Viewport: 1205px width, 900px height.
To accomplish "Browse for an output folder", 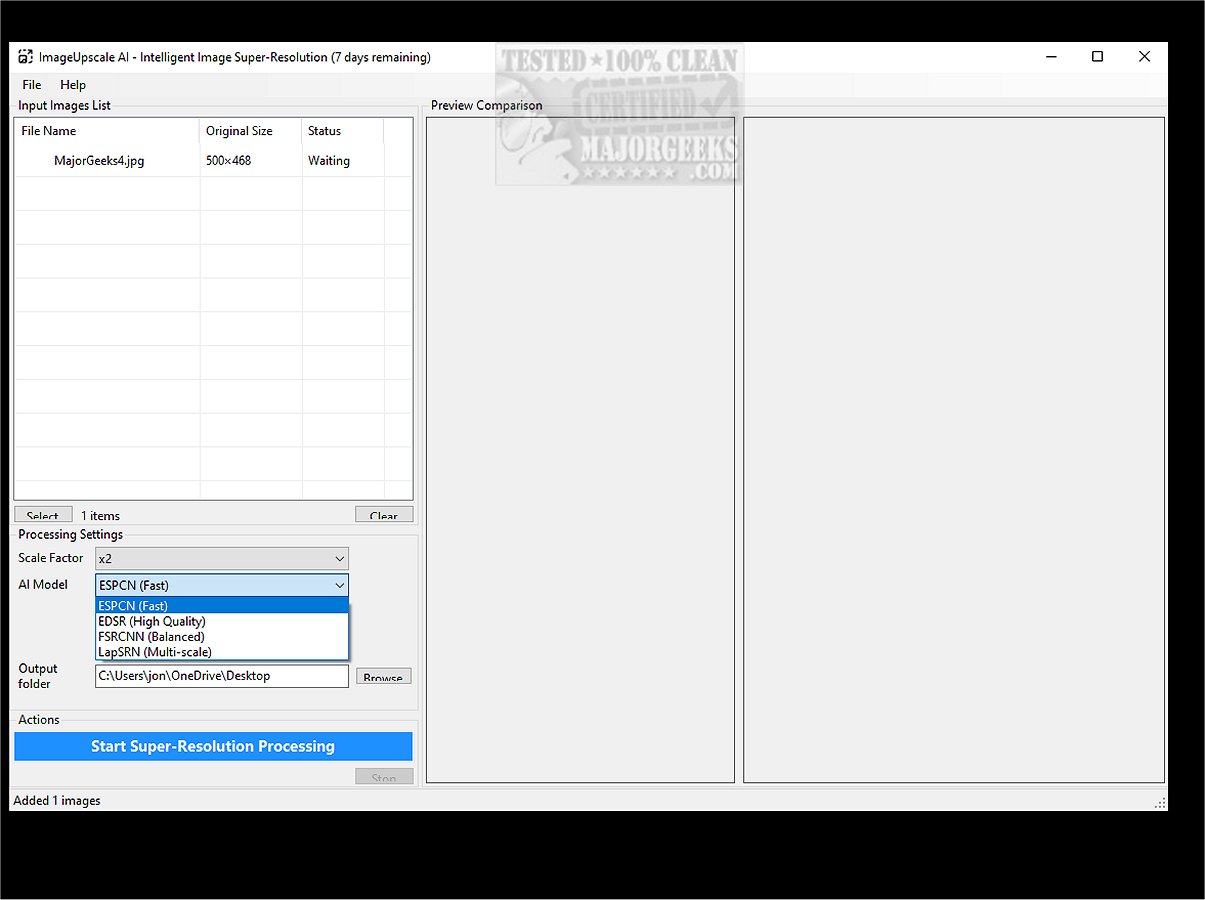I will click(x=383, y=677).
